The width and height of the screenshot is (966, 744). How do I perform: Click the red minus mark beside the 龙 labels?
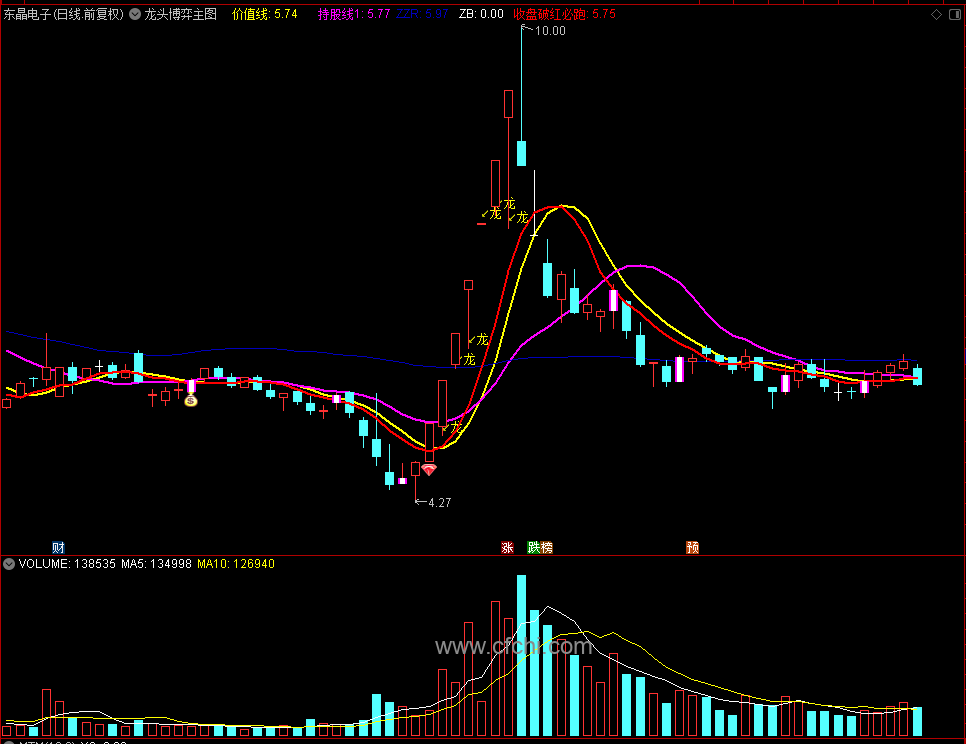point(481,224)
